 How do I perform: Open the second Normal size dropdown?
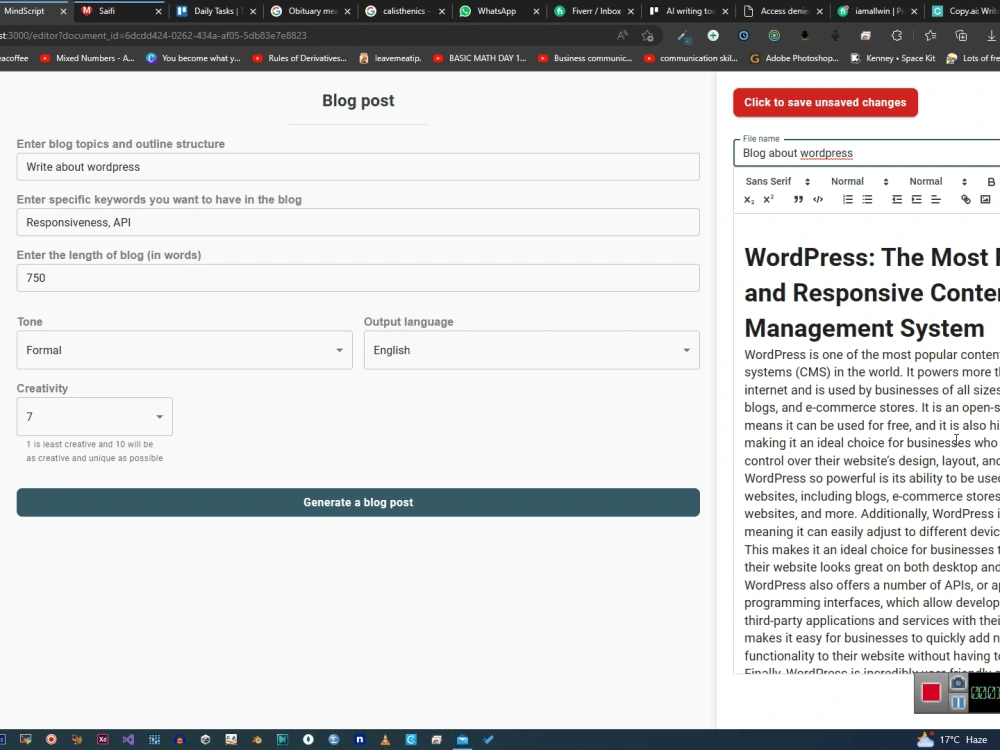(x=938, y=182)
